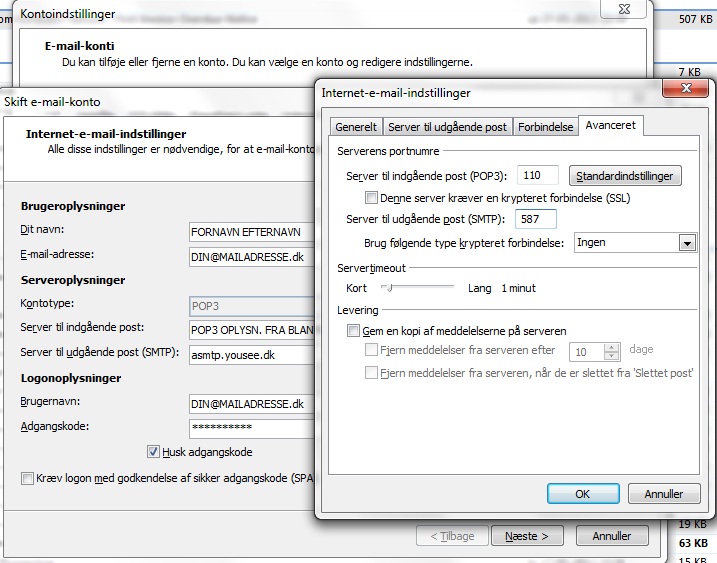Click the days stepper arrows next to 10

pos(610,351)
